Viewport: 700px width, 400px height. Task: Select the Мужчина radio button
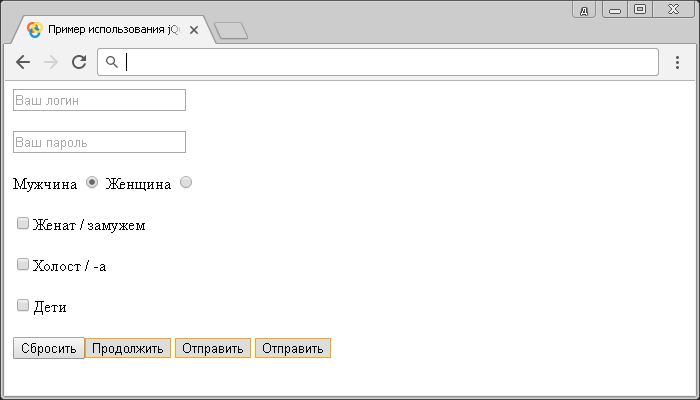92,182
